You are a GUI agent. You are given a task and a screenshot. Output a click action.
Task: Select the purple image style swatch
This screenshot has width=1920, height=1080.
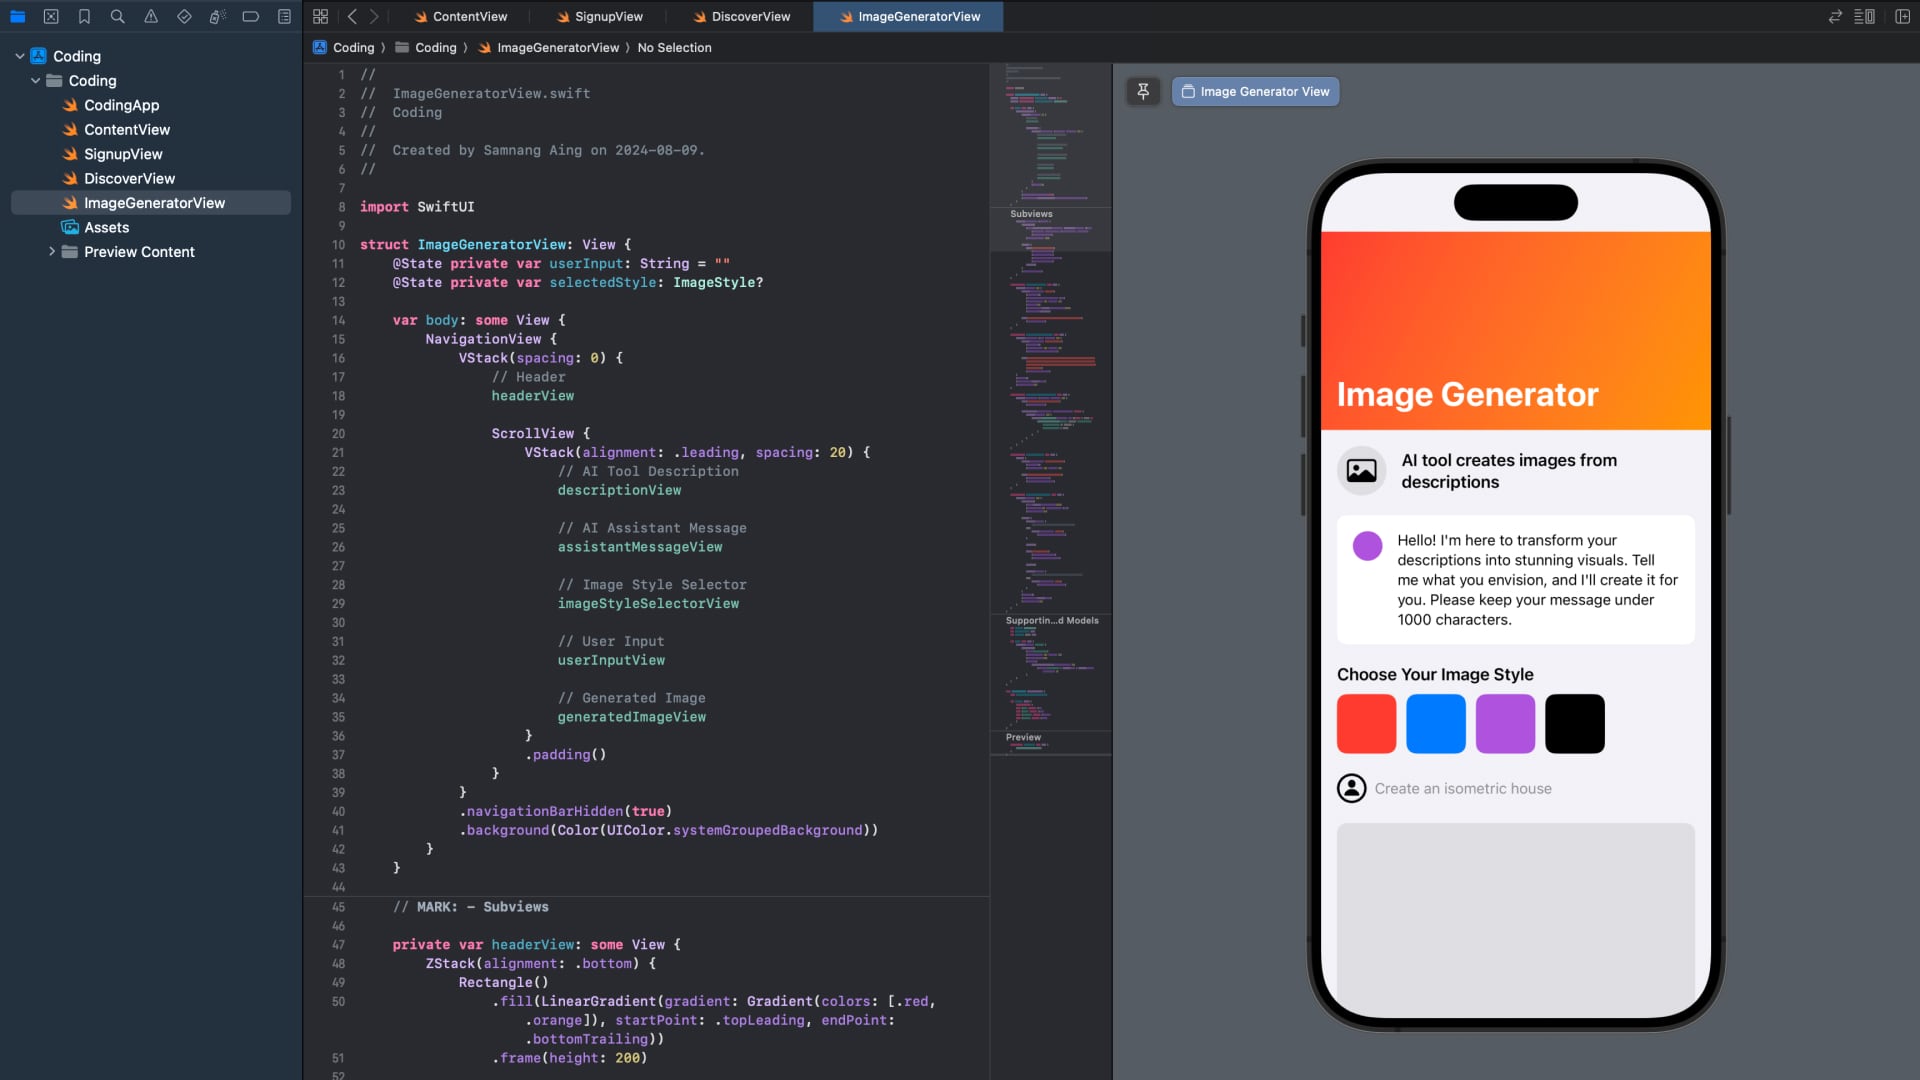tap(1505, 724)
